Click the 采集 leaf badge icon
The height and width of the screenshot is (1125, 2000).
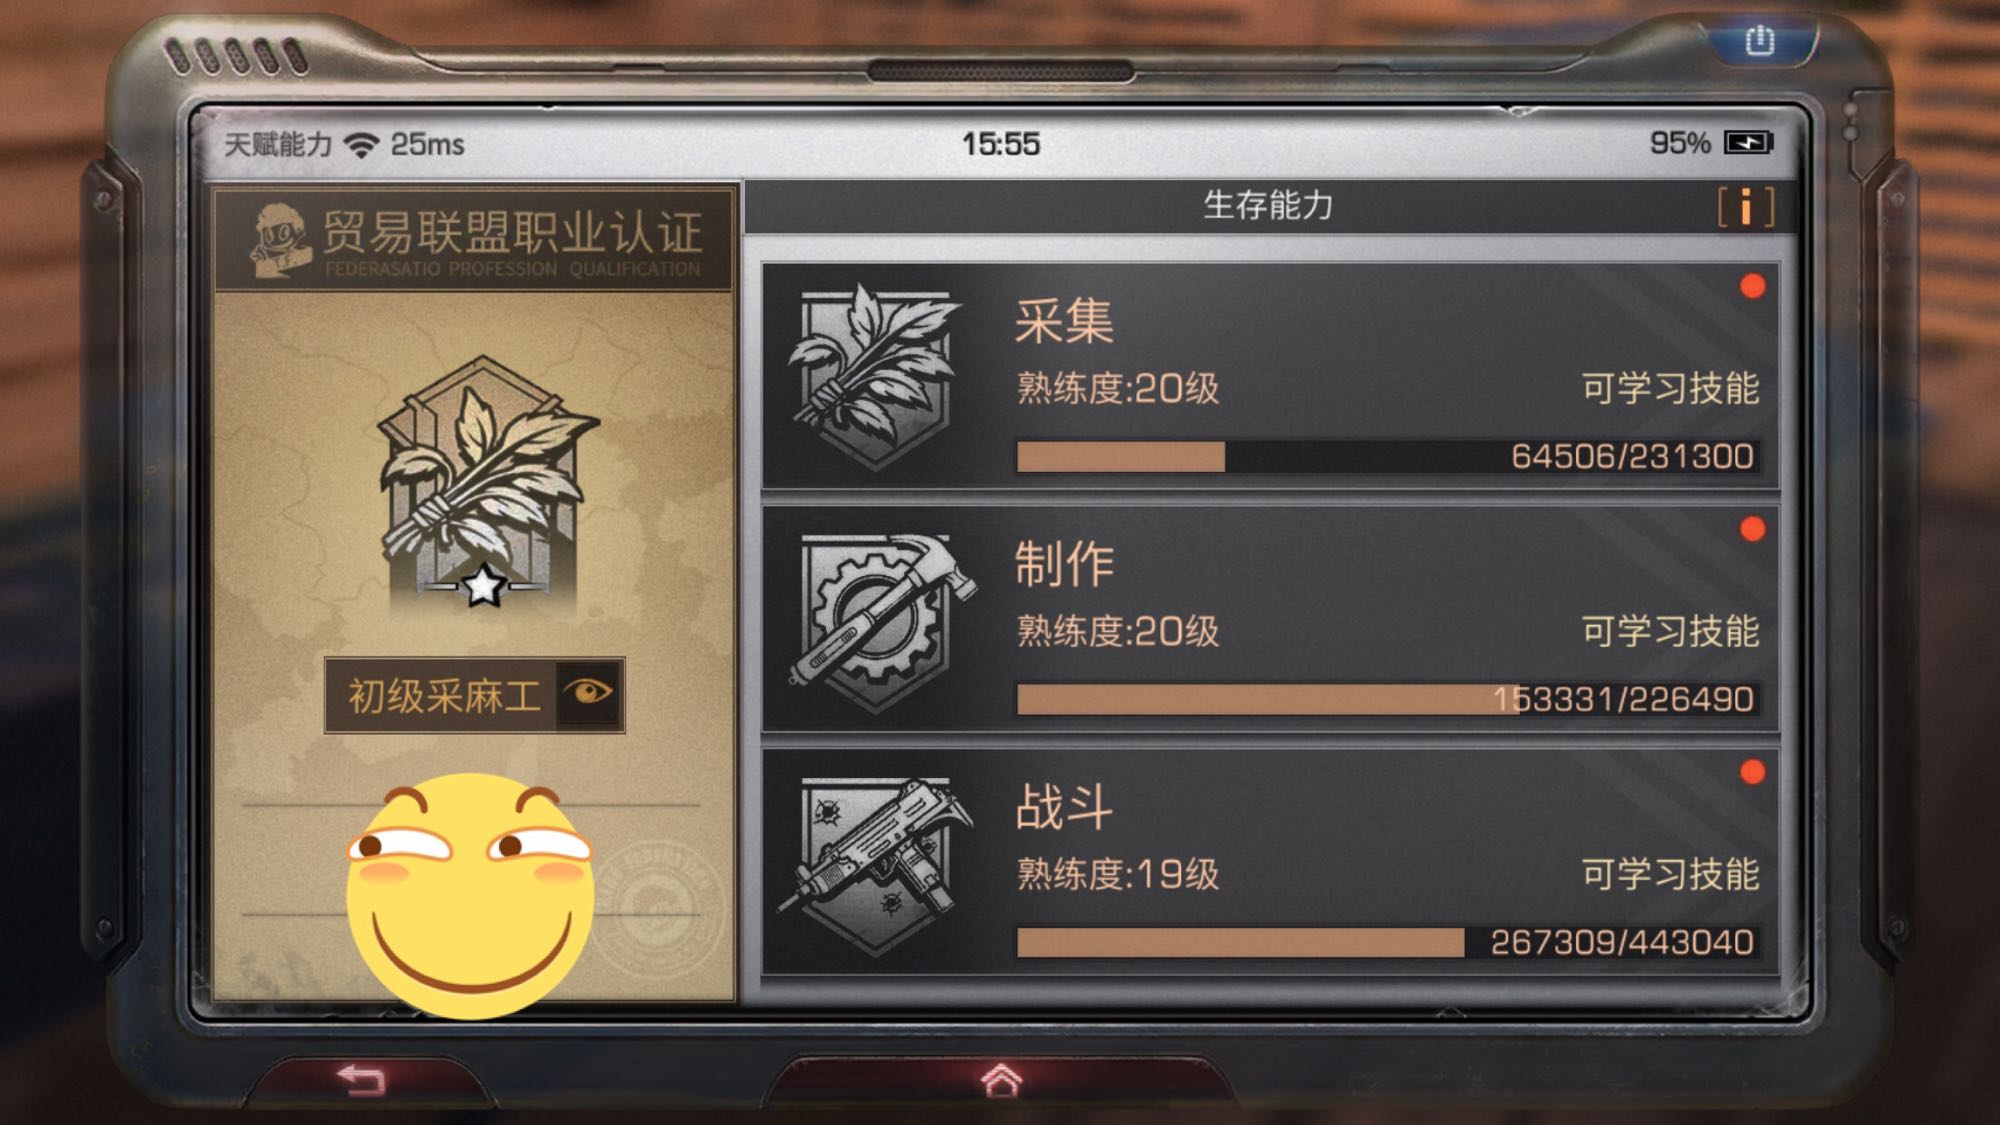874,377
